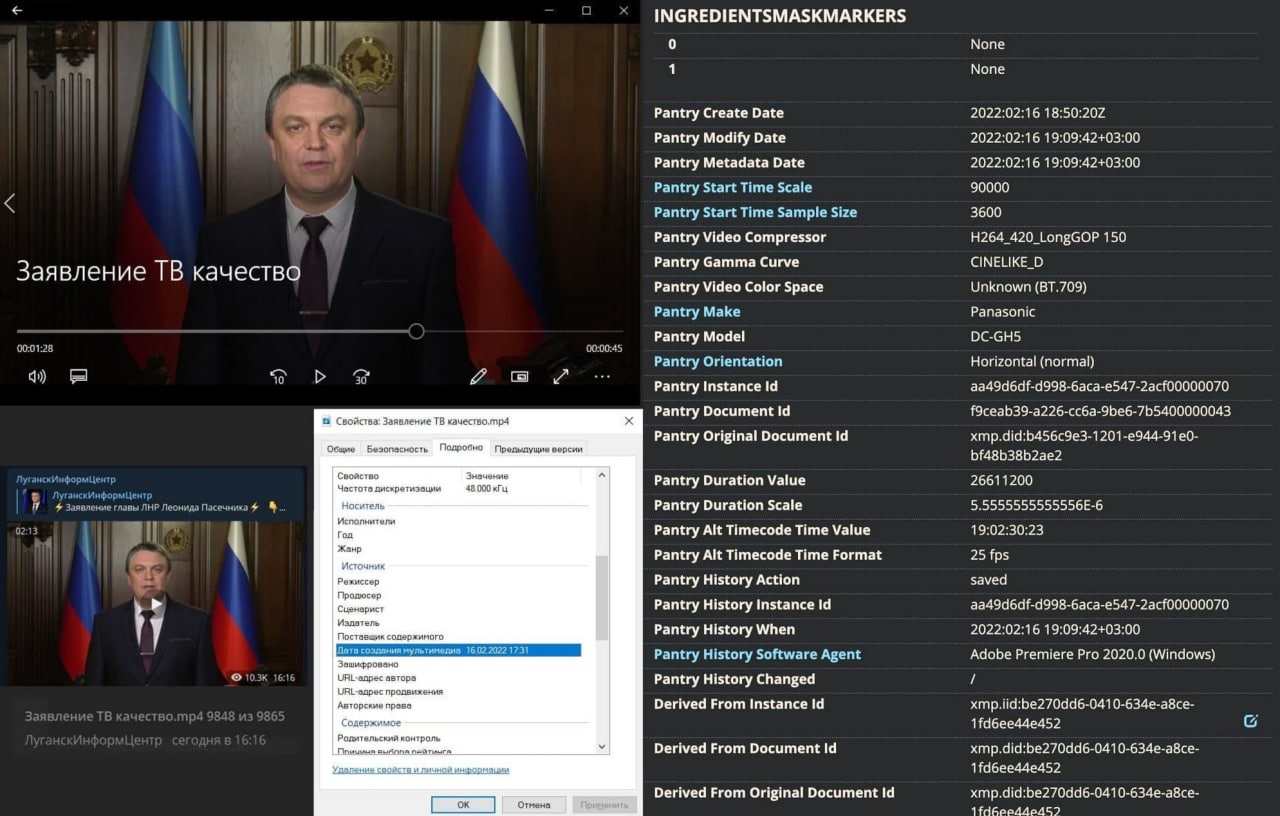1280x816 pixels.
Task: Click the Значение column header
Action: tap(487, 476)
